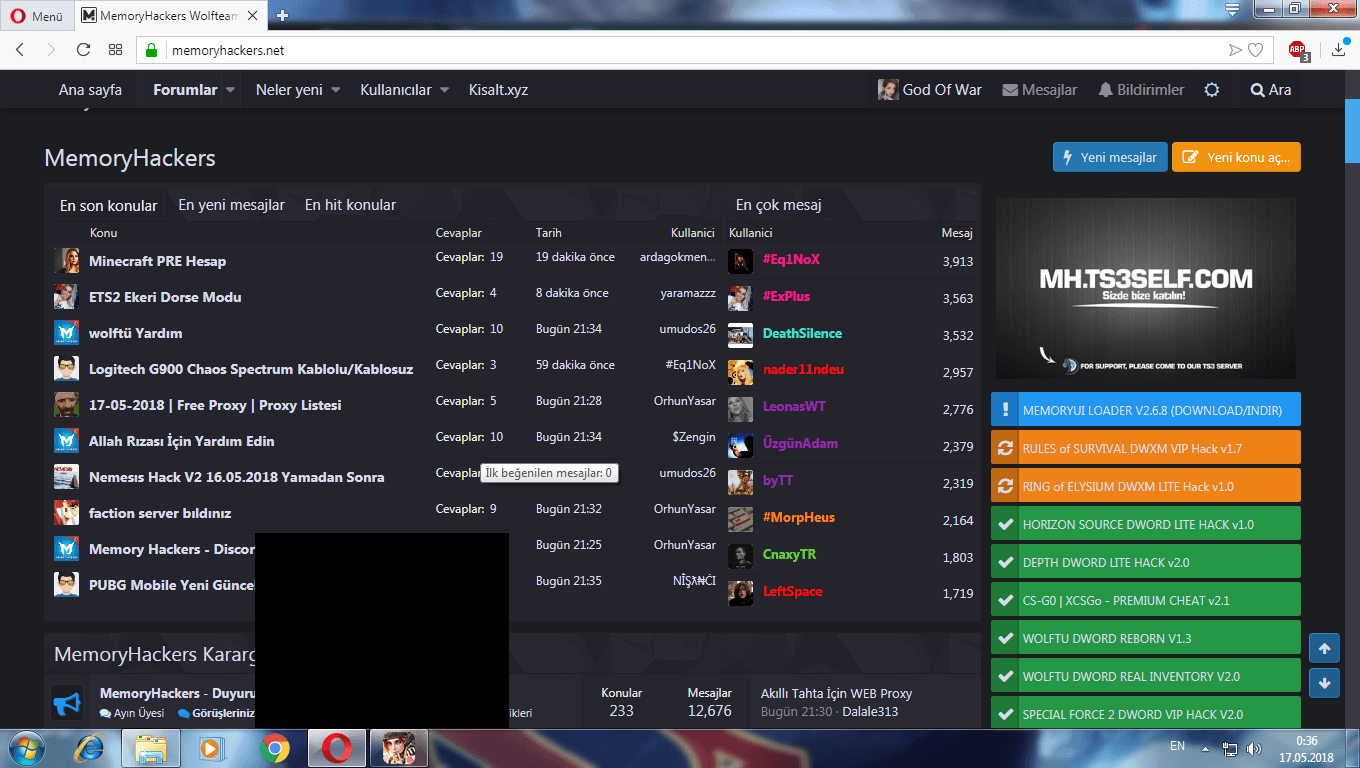The width and height of the screenshot is (1360, 768).
Task: Open user CnaxyTR profile
Action: tap(789, 555)
